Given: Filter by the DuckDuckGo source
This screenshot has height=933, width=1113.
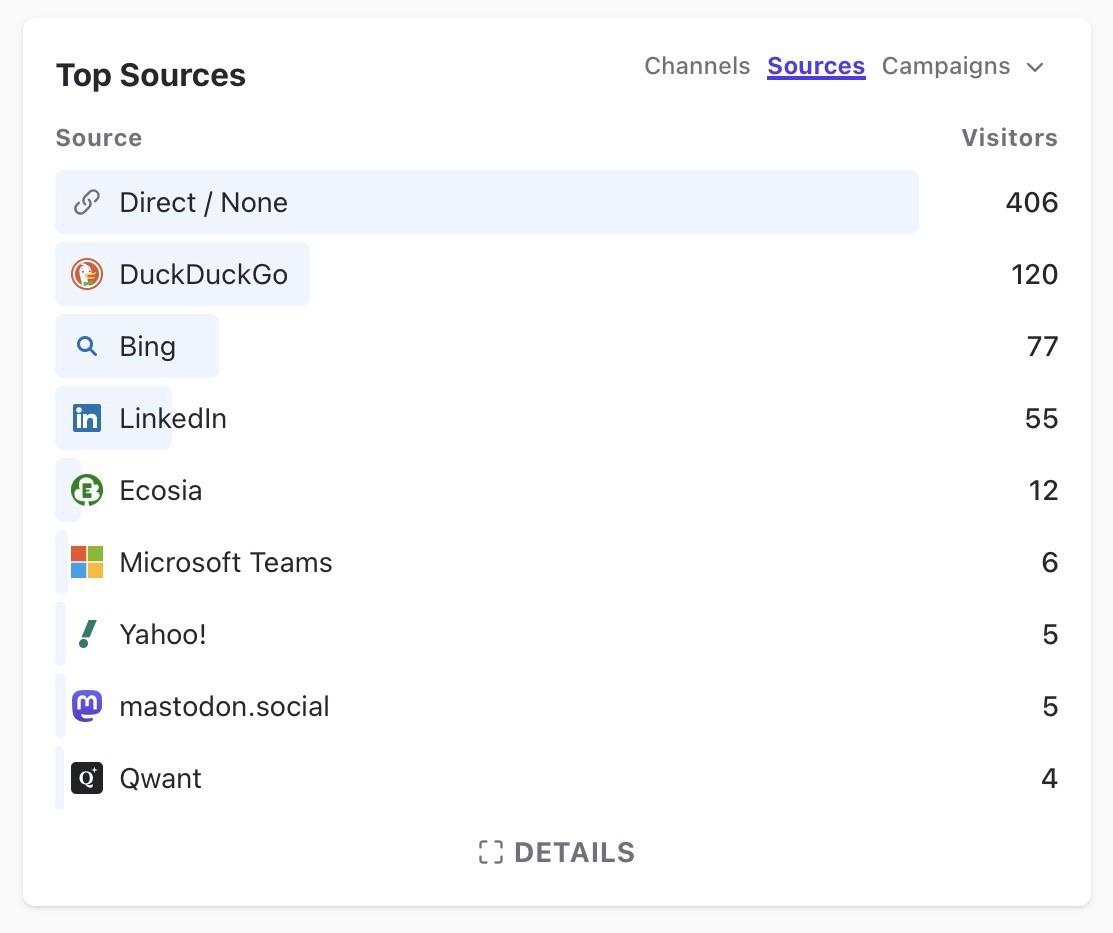Looking at the screenshot, I should coord(203,275).
